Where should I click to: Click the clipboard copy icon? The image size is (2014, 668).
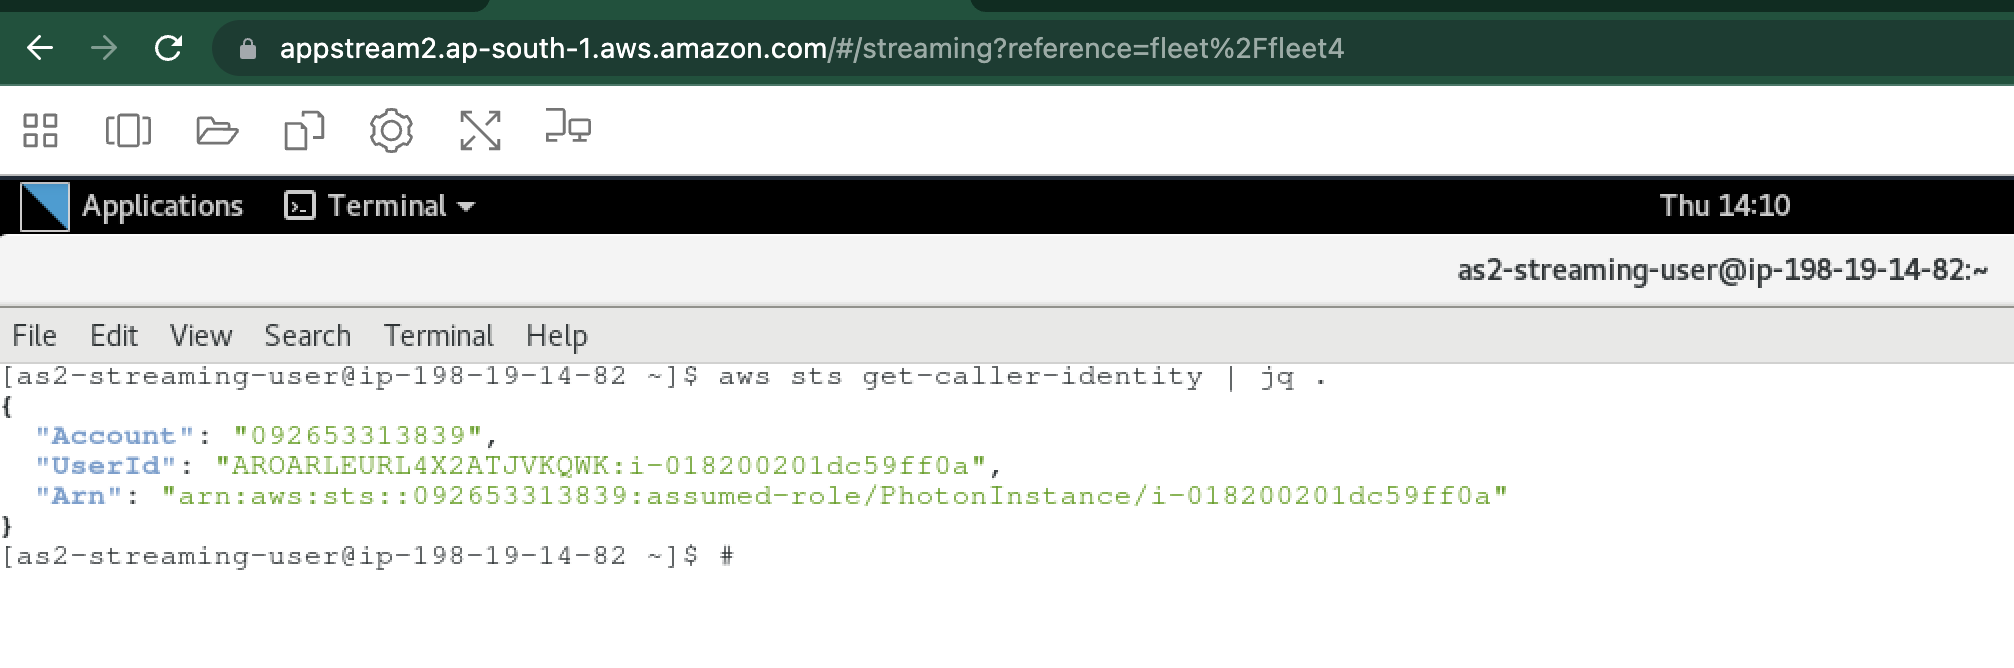tap(304, 130)
